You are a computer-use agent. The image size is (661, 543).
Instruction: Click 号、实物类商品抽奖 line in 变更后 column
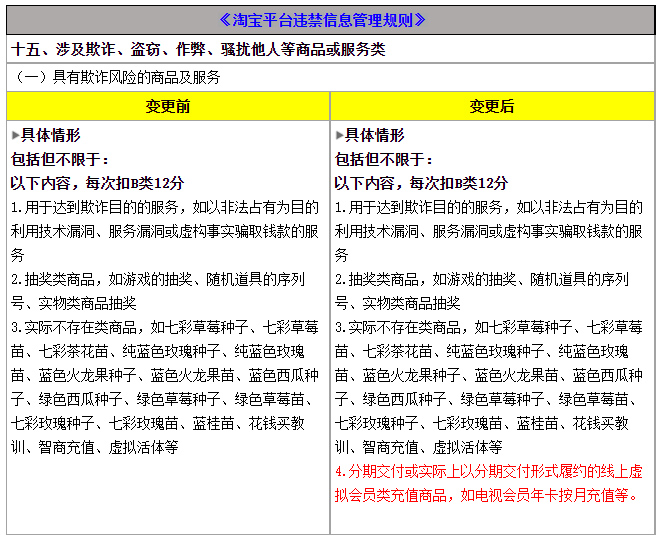pyautogui.click(x=397, y=303)
